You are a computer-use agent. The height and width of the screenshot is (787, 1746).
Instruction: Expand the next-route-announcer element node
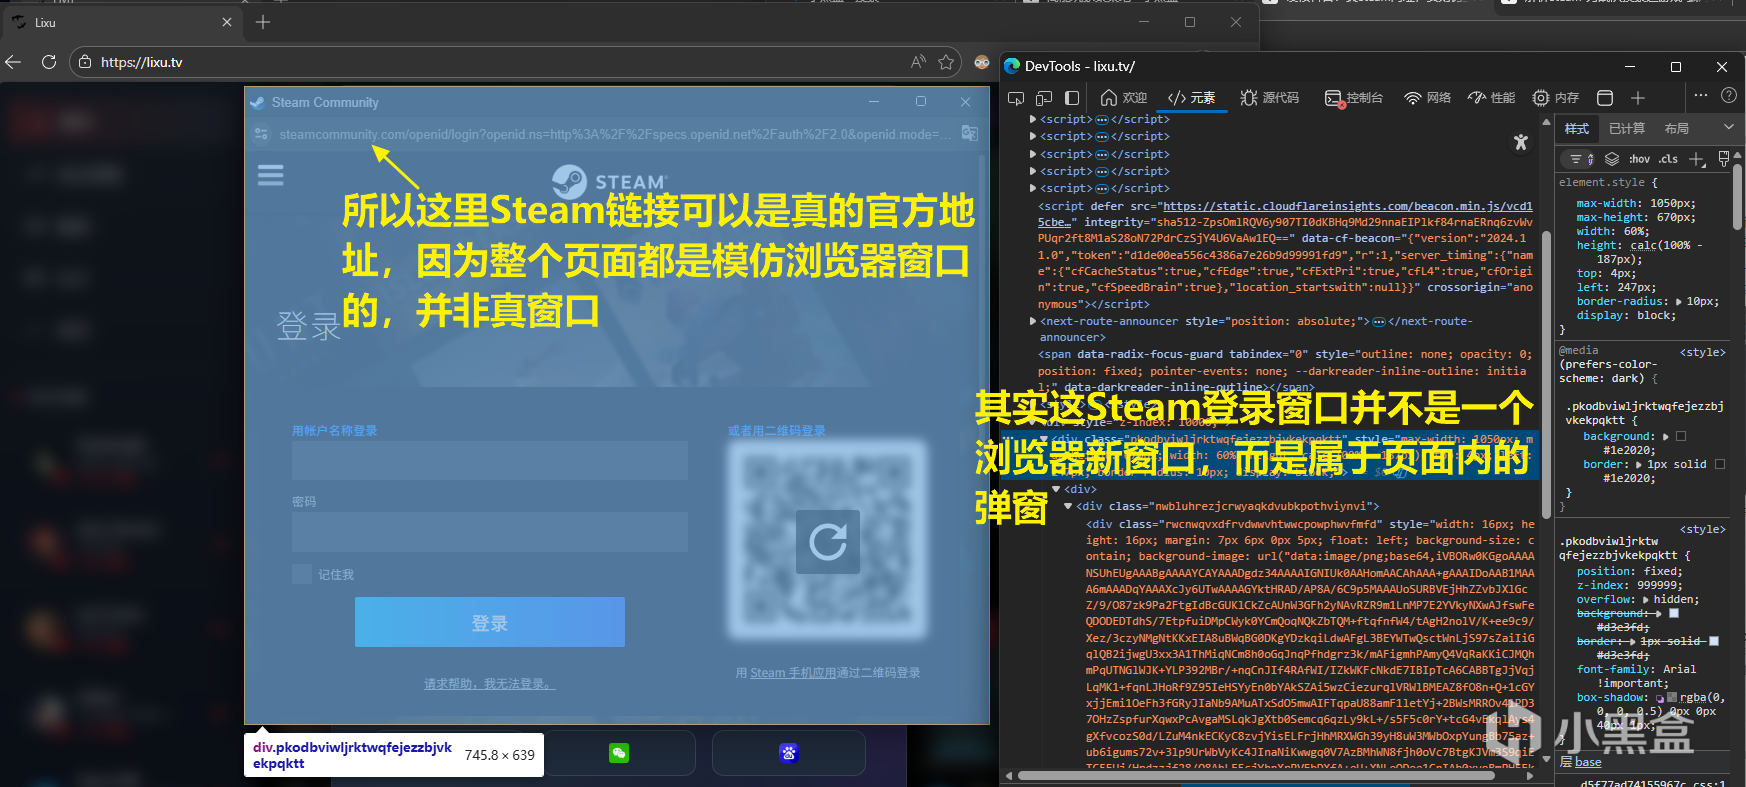click(1033, 321)
